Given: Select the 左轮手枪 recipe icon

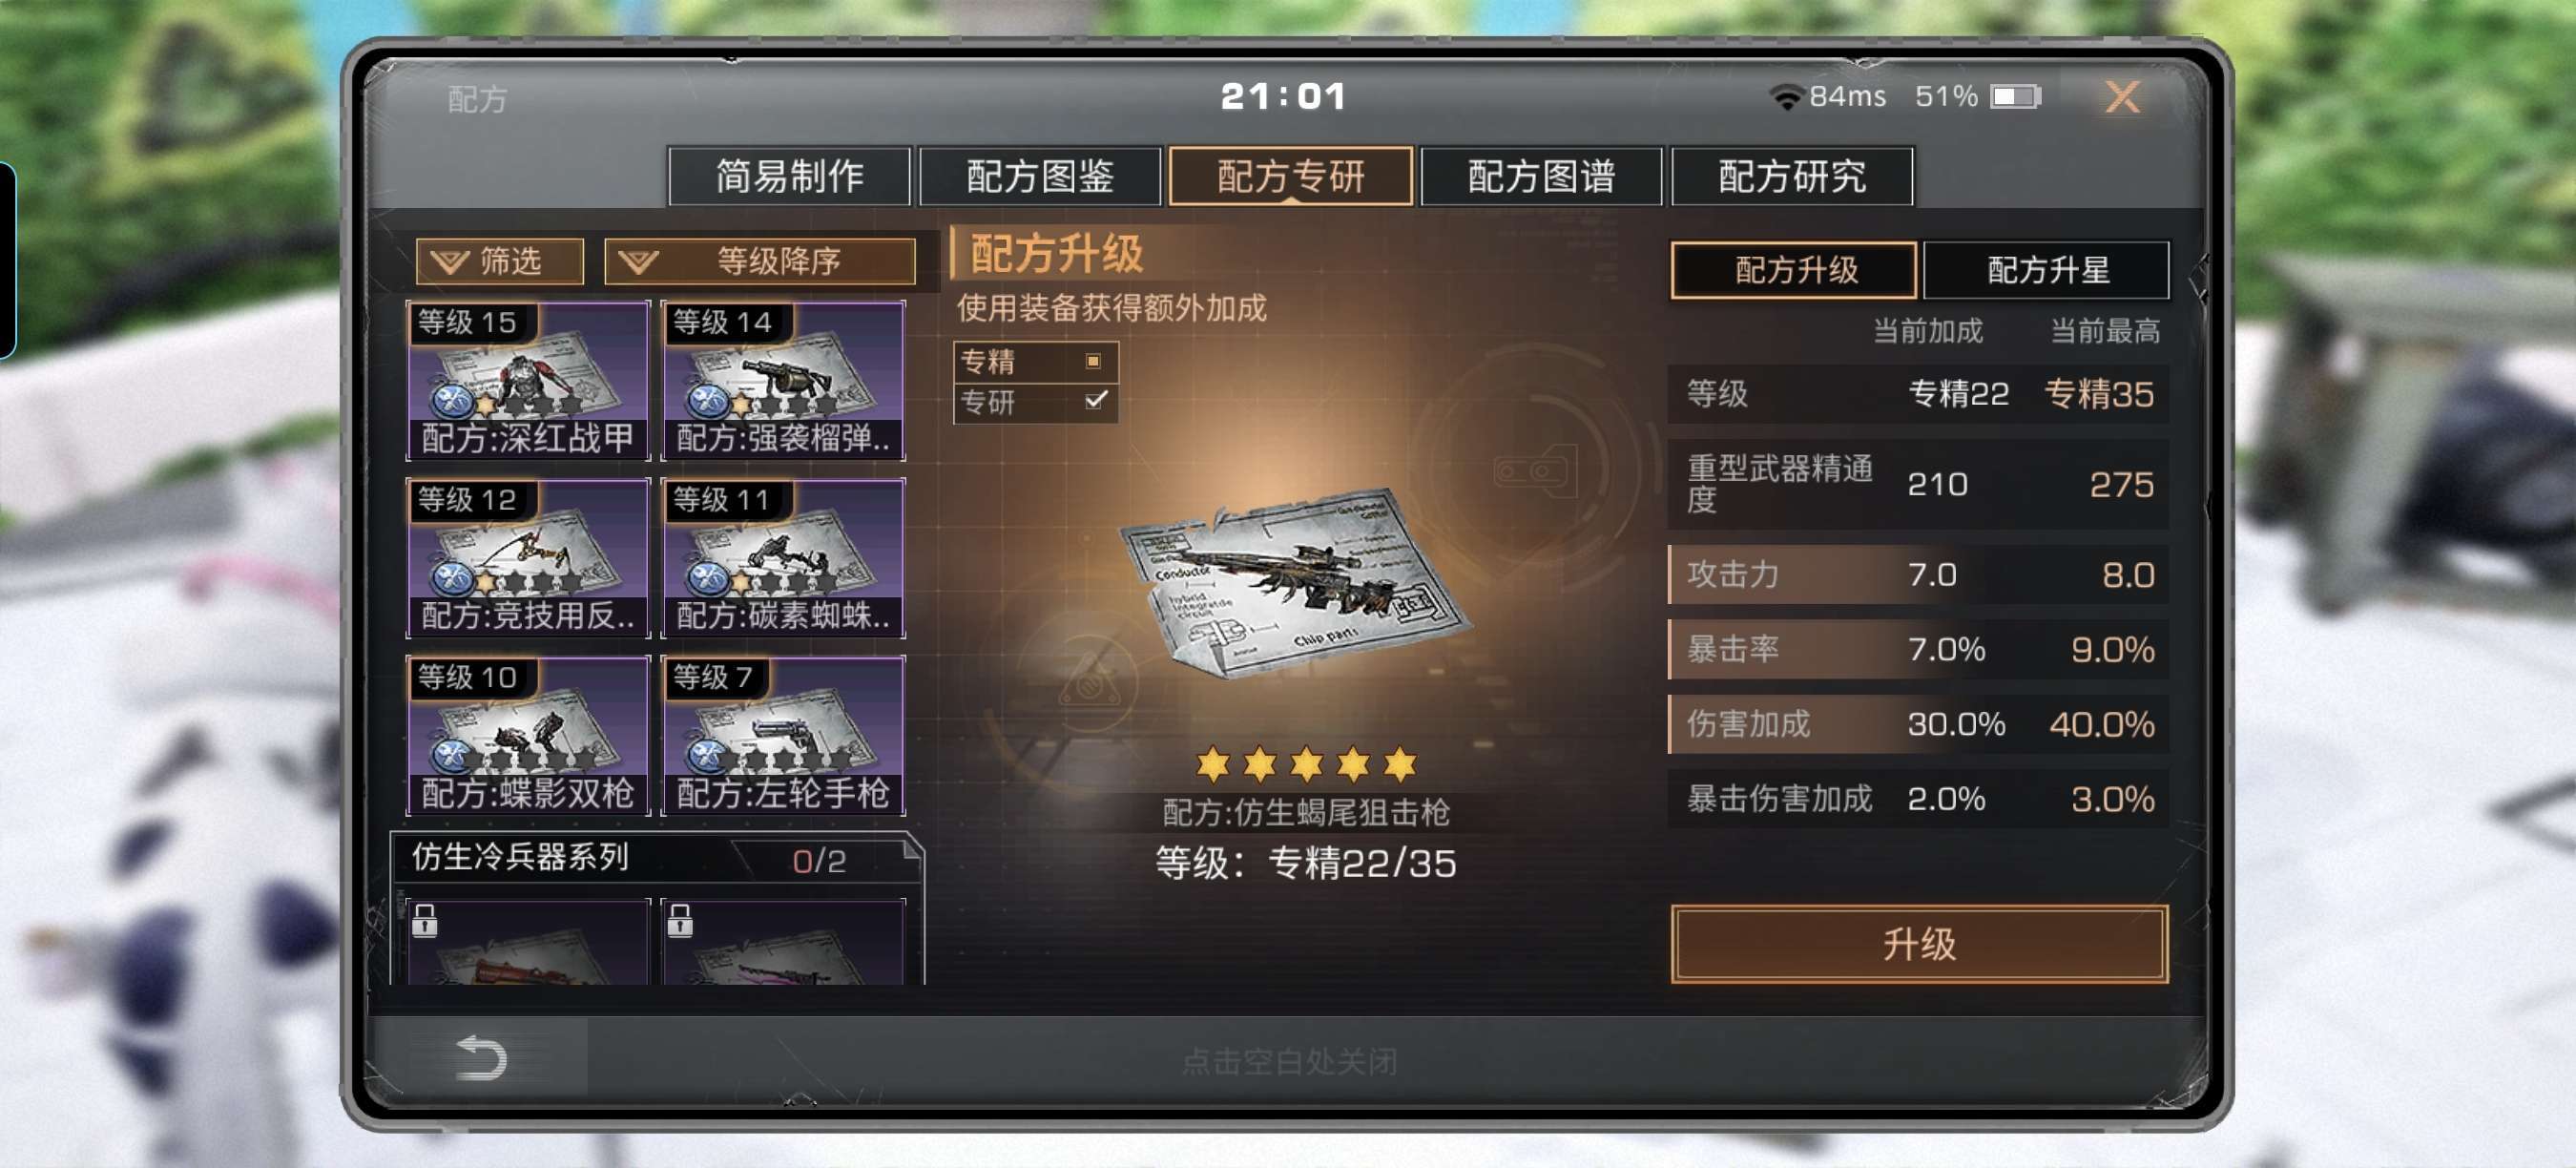Looking at the screenshot, I should pos(783,735).
